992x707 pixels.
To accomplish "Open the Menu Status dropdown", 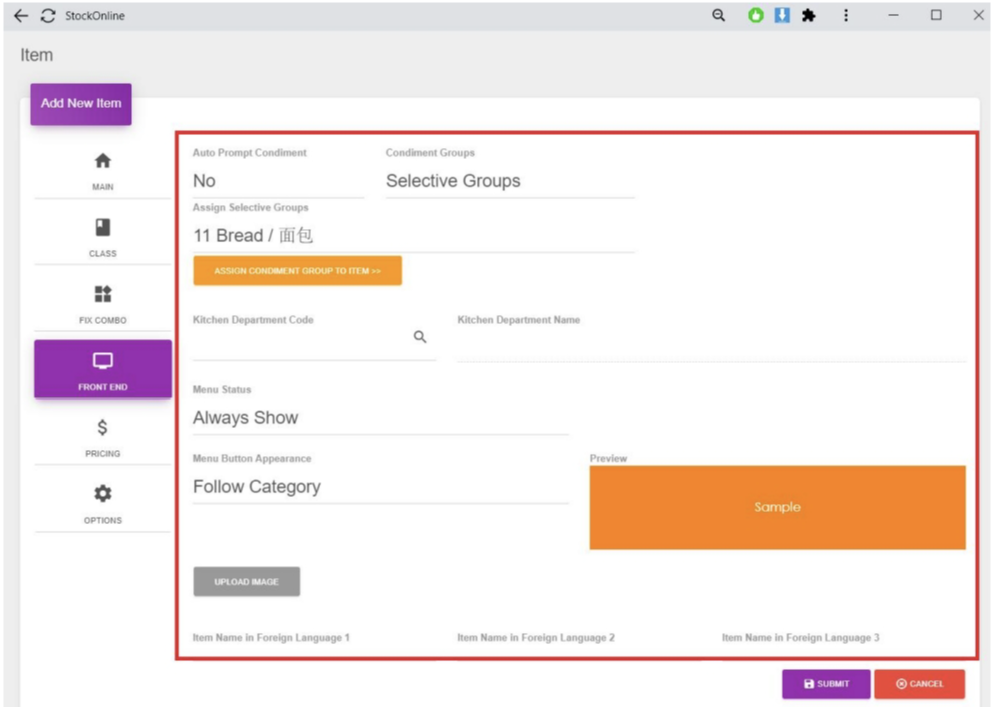I will click(x=380, y=418).
